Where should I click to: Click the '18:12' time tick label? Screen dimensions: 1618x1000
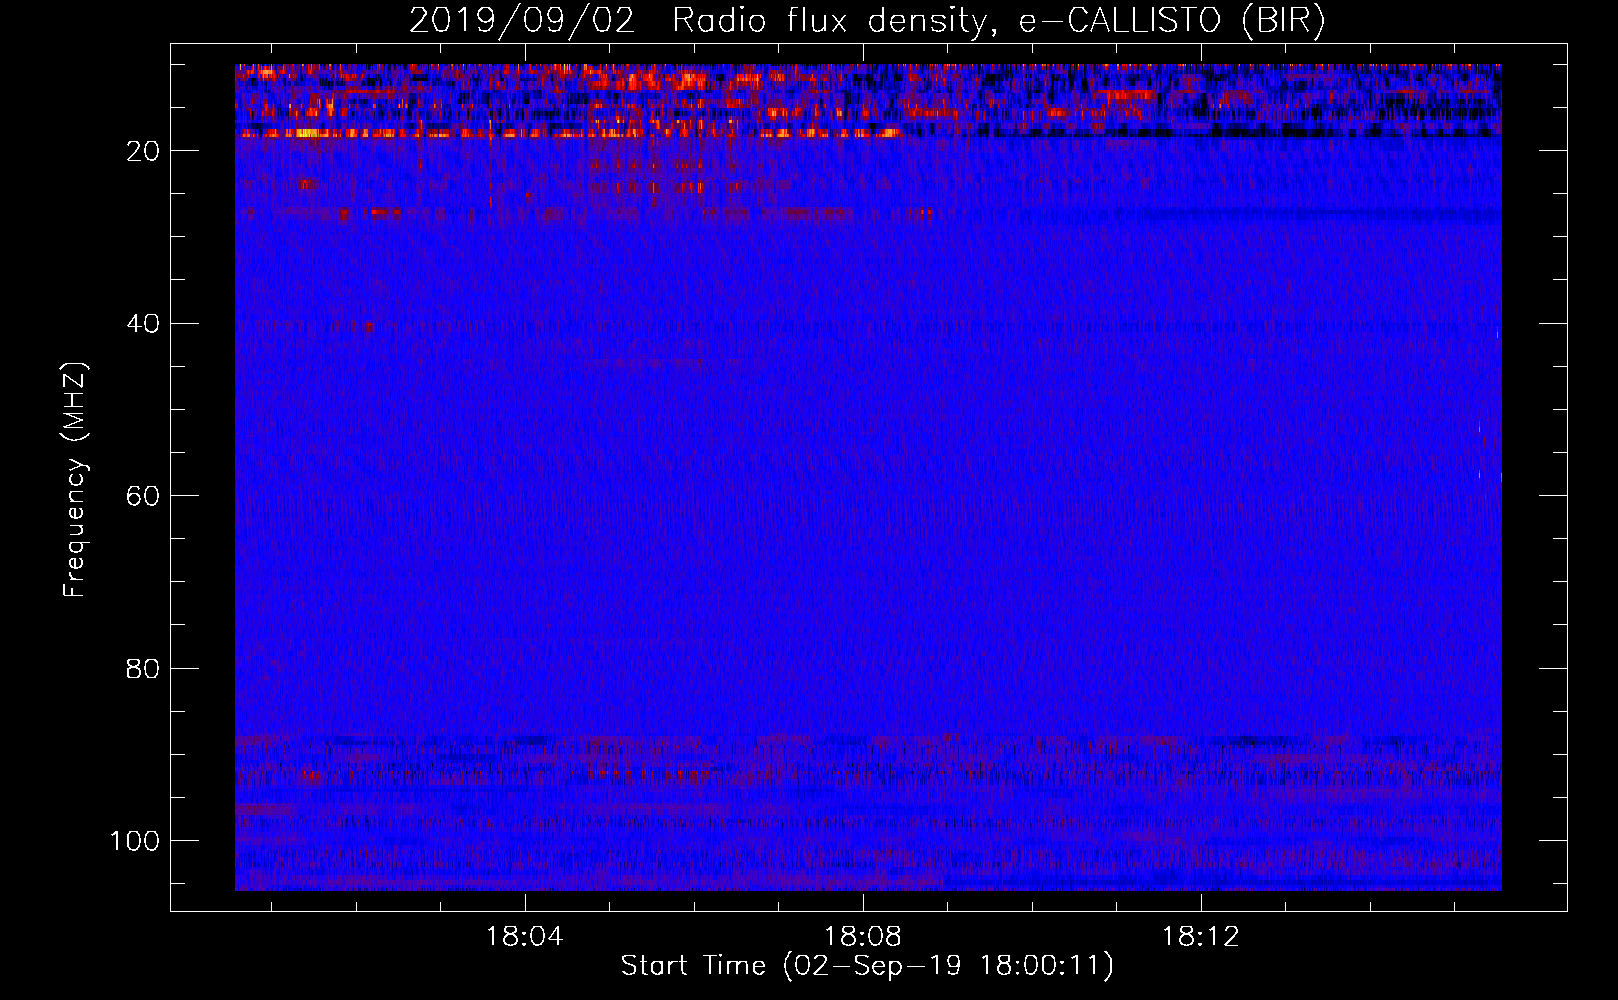point(1200,937)
